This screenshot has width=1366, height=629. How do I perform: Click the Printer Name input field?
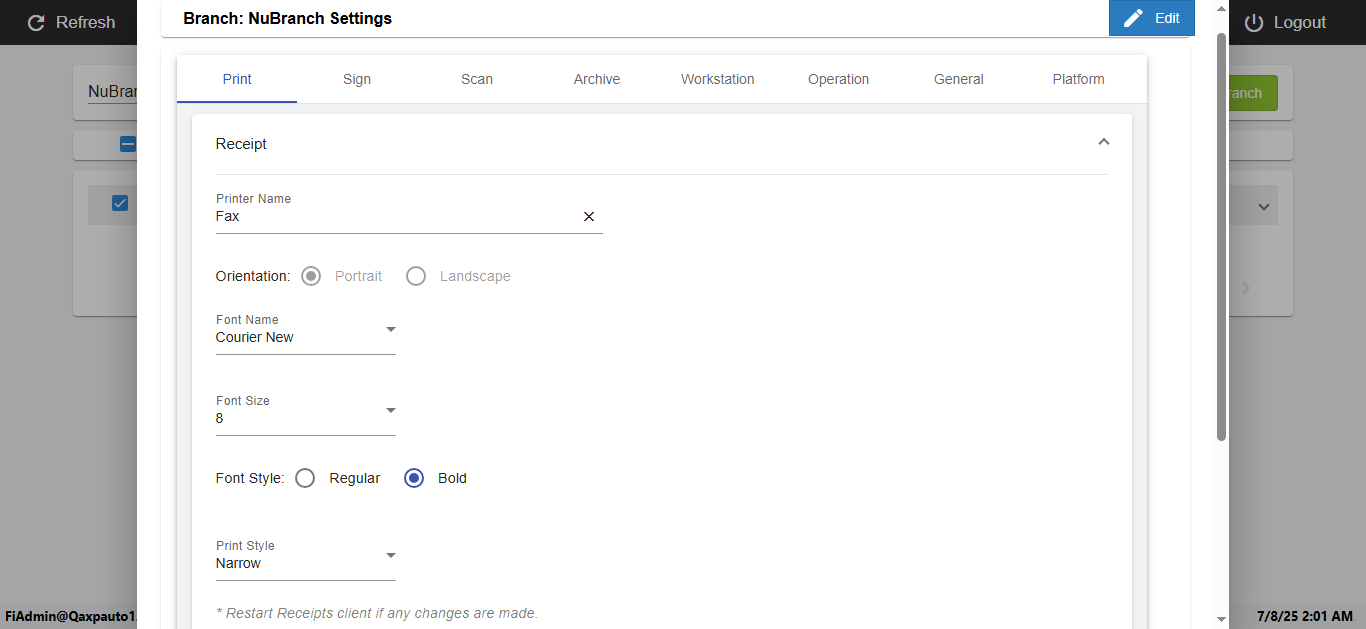395,216
